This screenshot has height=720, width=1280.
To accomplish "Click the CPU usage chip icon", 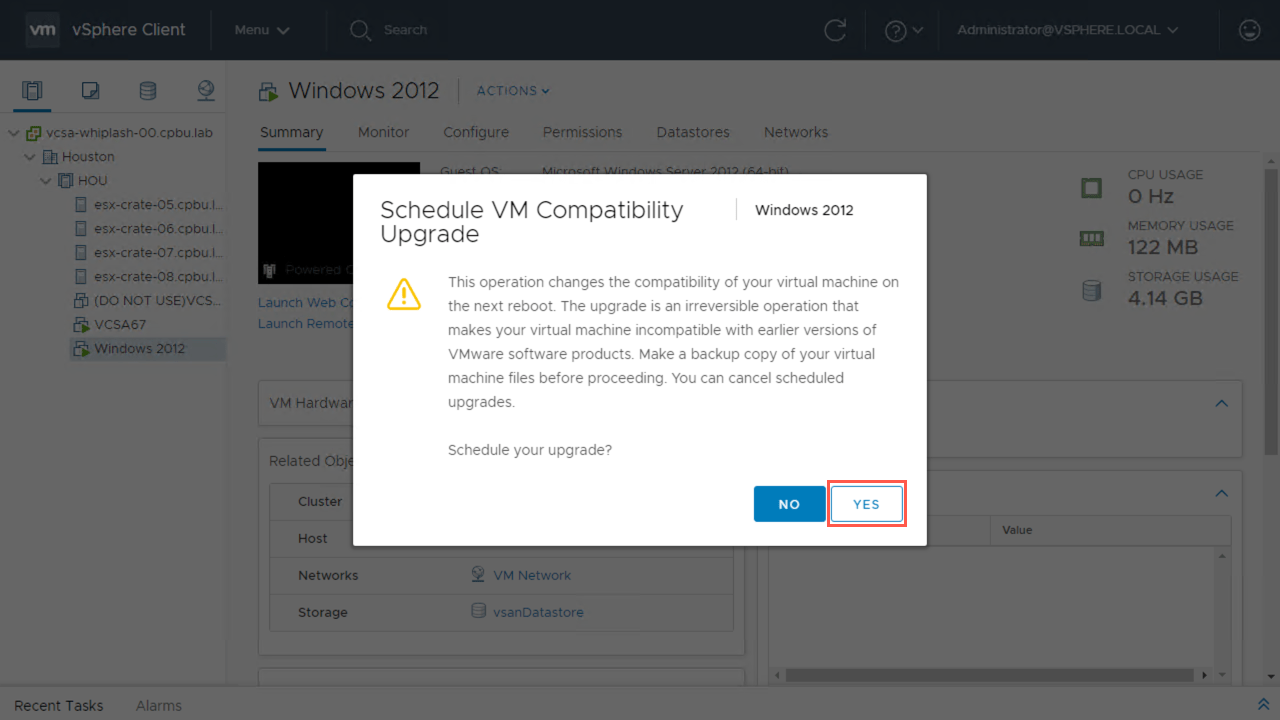I will [1091, 187].
